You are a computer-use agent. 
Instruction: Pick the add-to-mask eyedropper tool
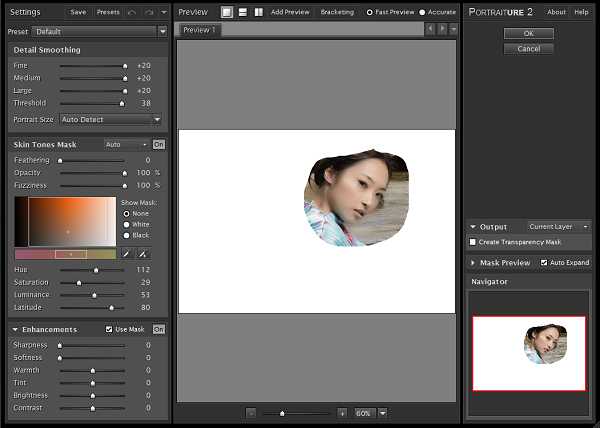click(143, 254)
